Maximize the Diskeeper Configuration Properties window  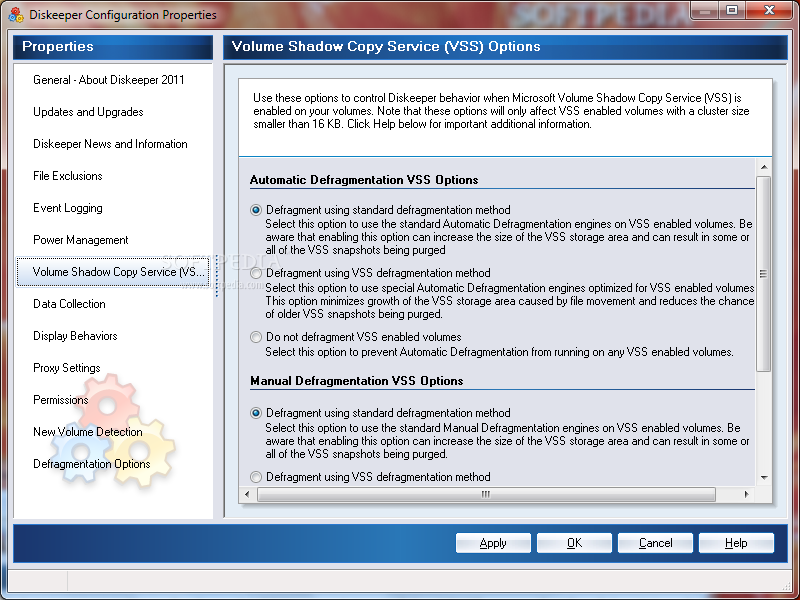[x=732, y=10]
